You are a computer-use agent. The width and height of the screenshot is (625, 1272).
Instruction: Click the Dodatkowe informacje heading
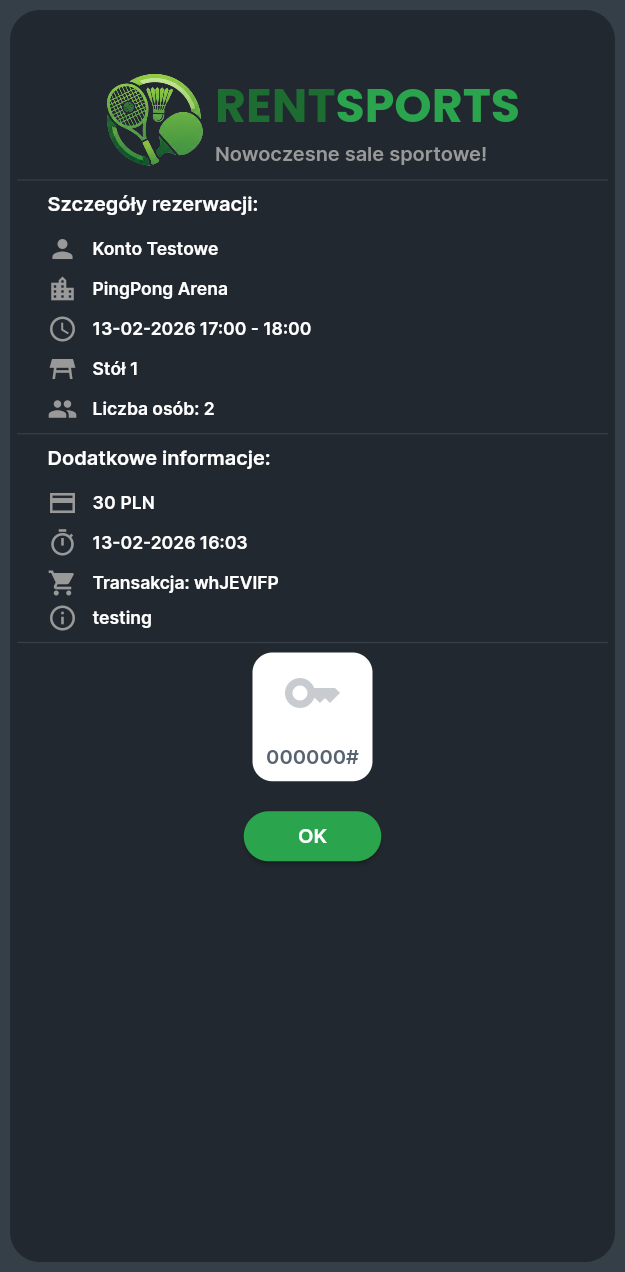[x=159, y=459]
